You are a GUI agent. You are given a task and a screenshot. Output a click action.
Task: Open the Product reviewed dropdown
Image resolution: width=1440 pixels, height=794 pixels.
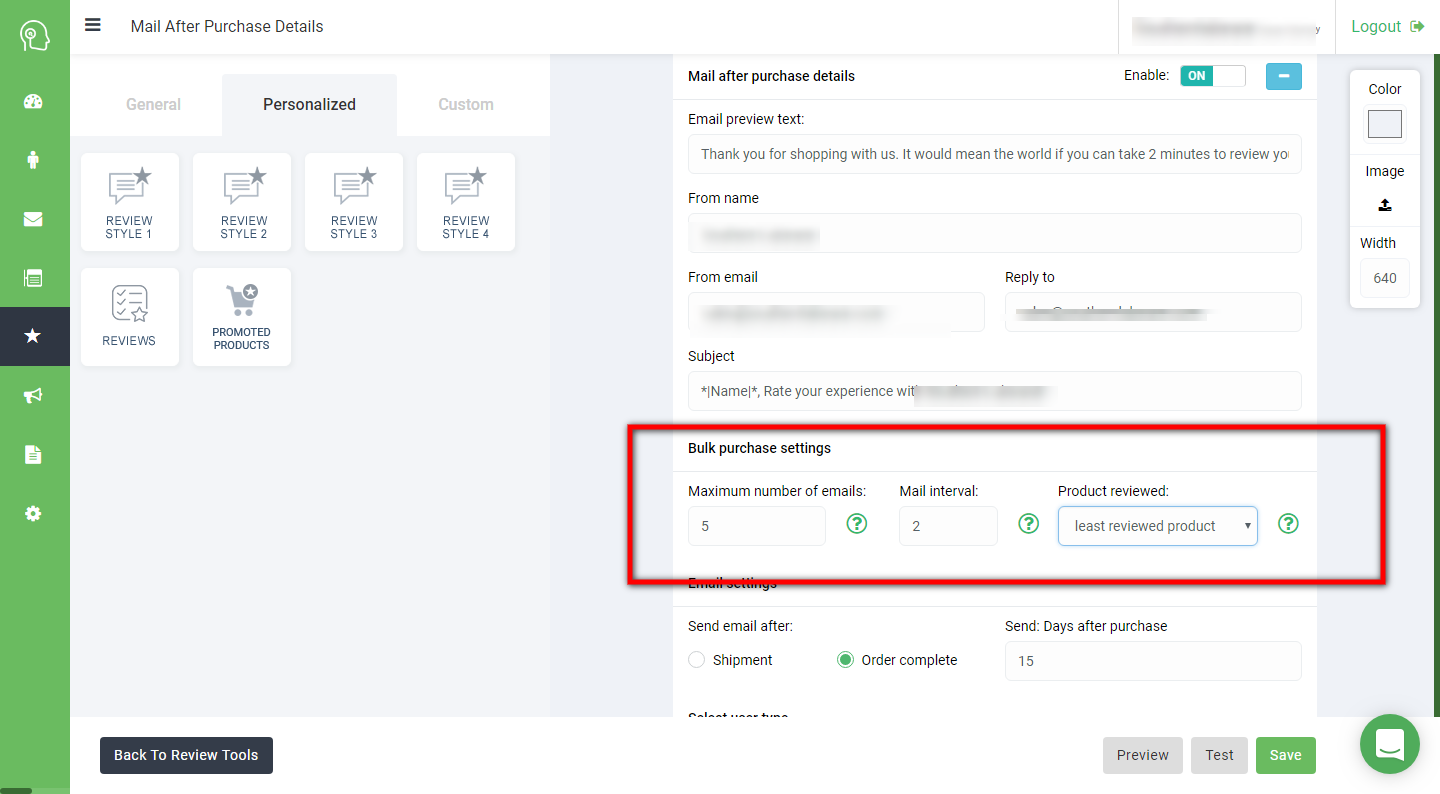pyautogui.click(x=1158, y=526)
